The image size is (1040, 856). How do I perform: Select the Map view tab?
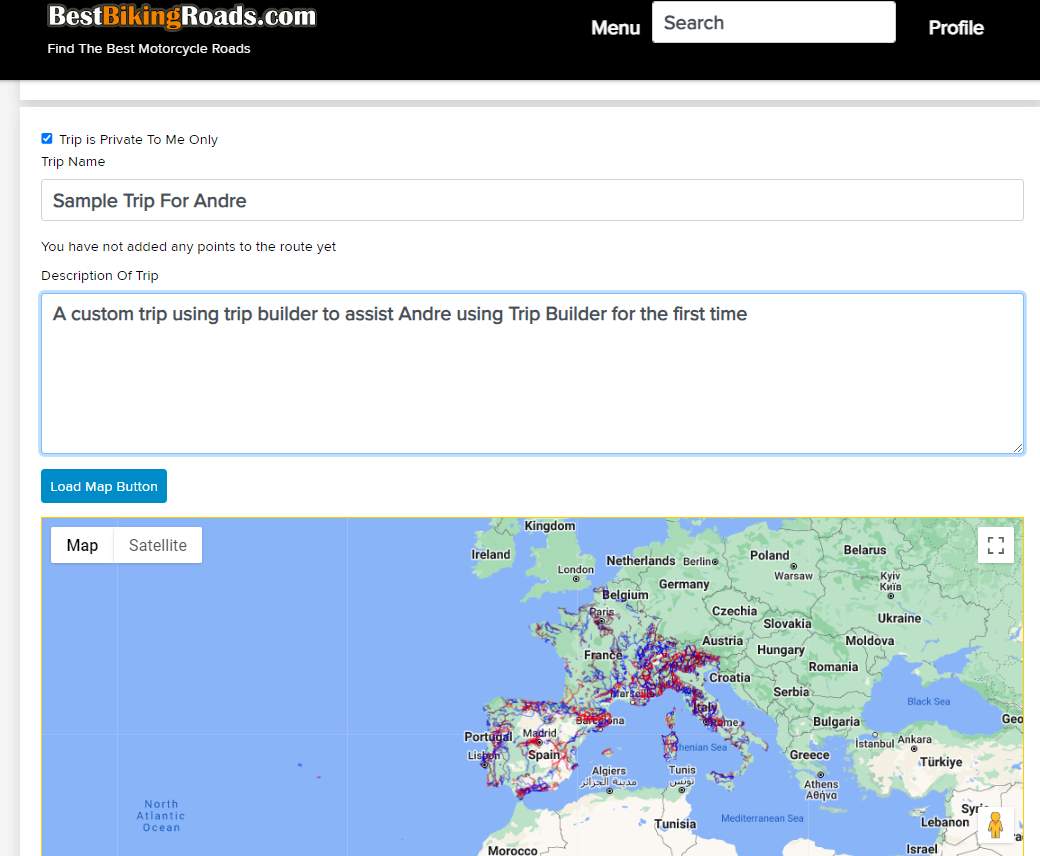click(x=82, y=545)
